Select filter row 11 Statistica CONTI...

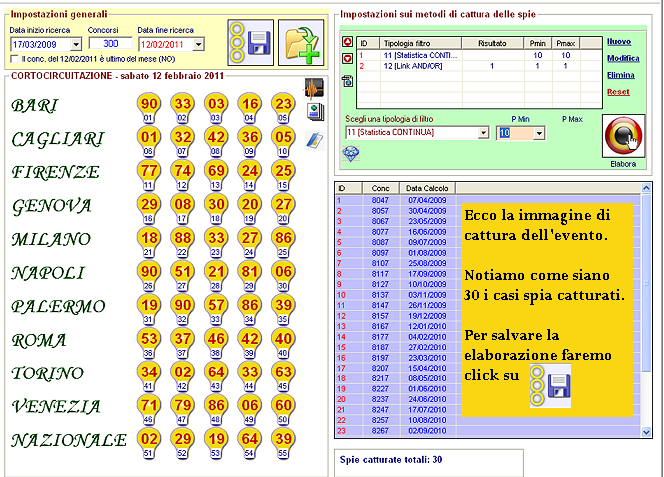tap(479, 55)
